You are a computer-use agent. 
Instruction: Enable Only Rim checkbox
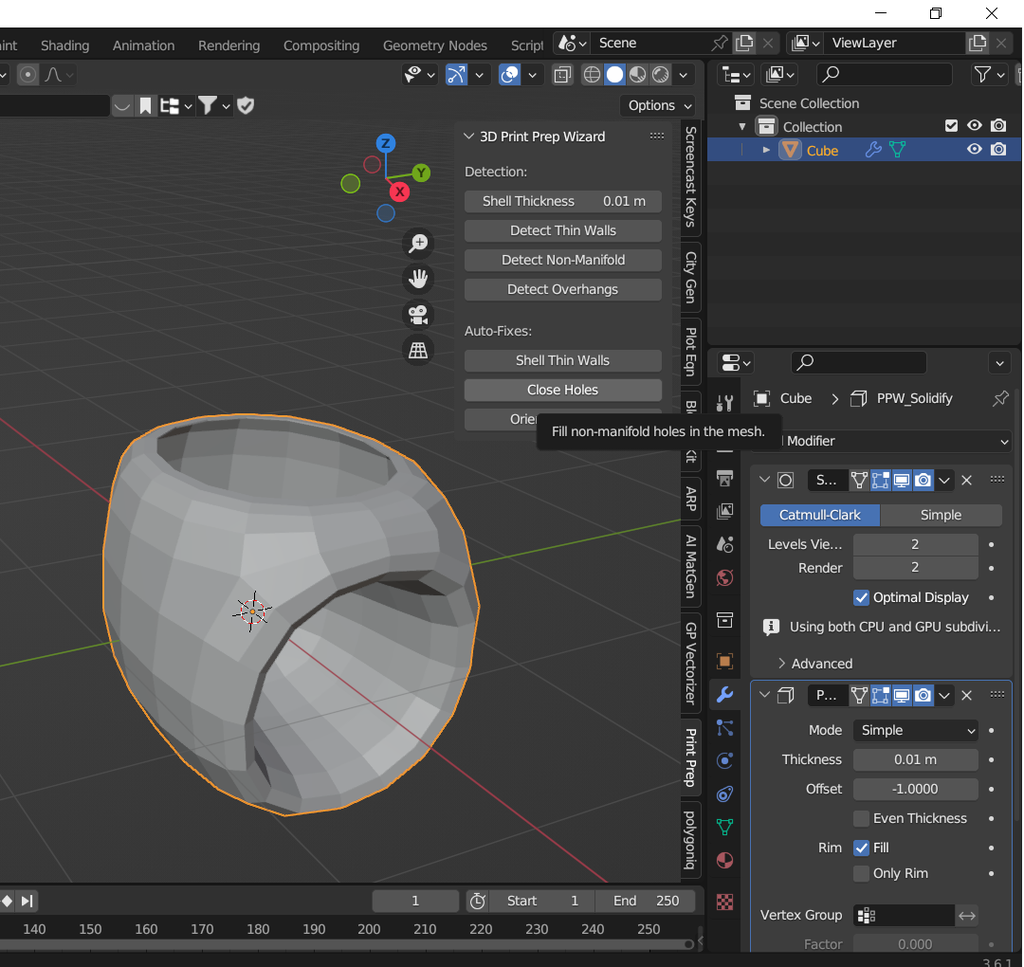[861, 874]
